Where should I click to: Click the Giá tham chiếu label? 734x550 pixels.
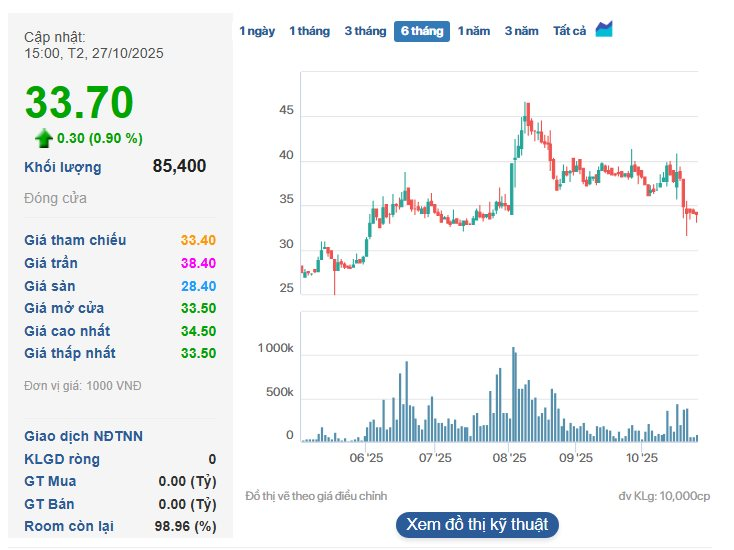pos(75,240)
